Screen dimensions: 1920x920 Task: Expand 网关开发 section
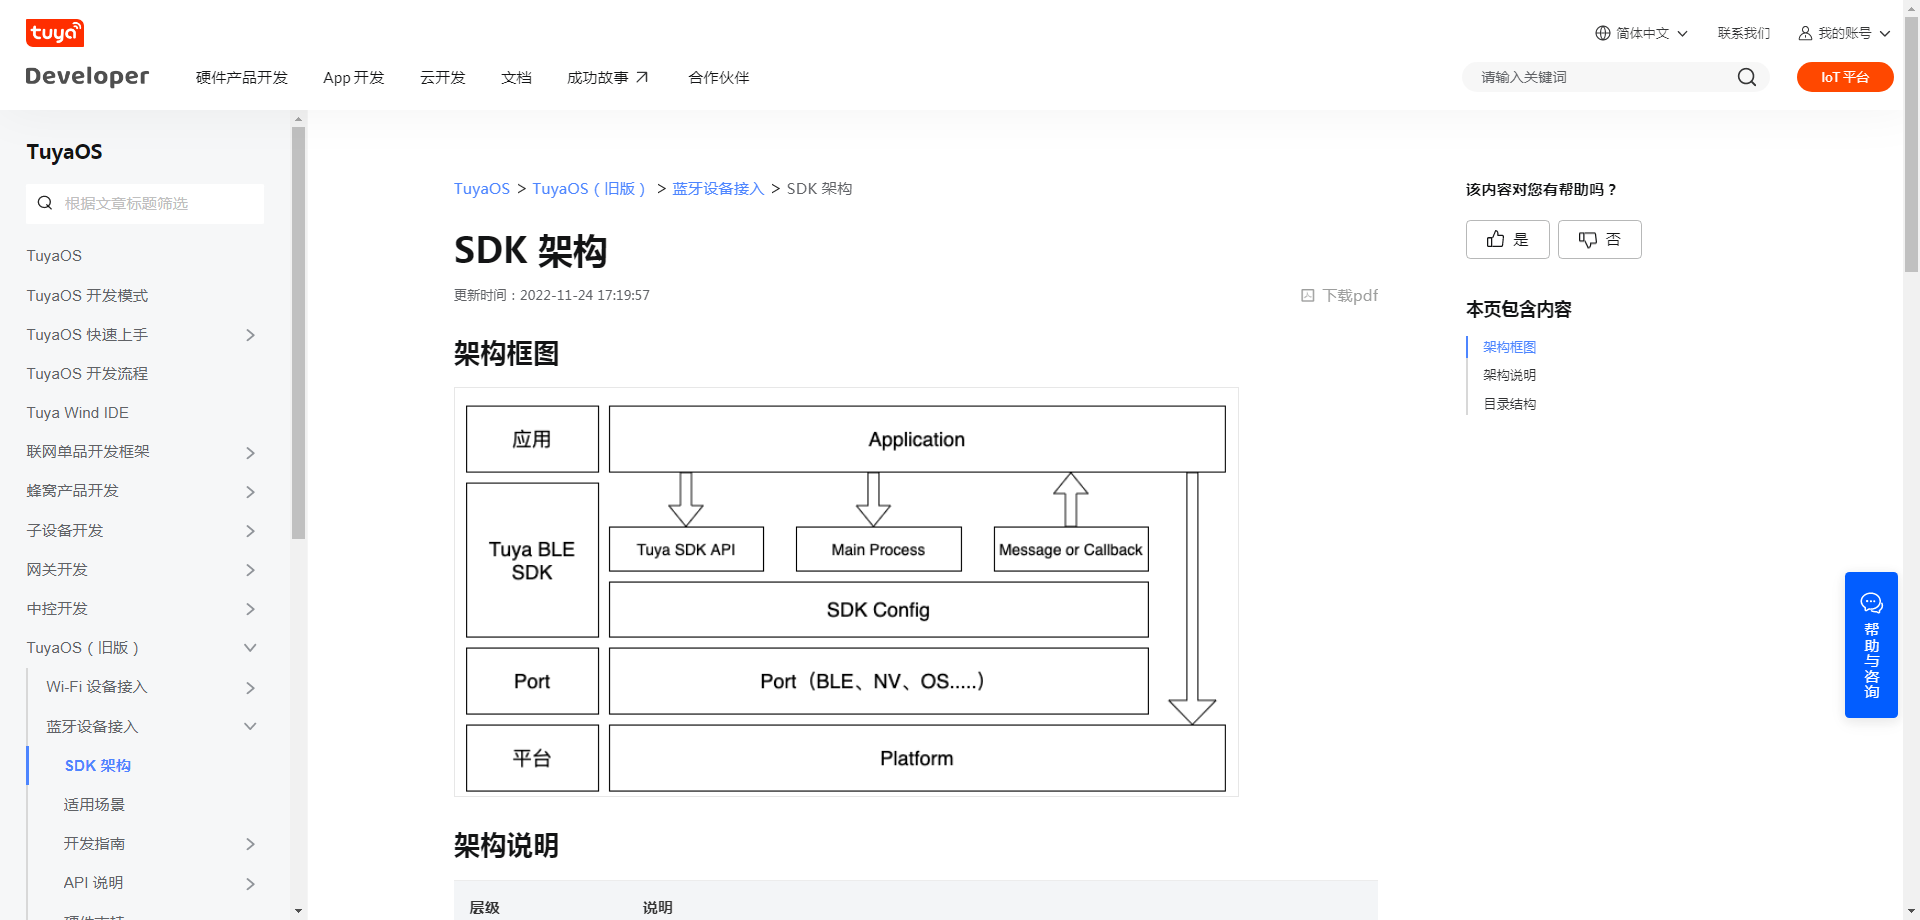click(250, 570)
